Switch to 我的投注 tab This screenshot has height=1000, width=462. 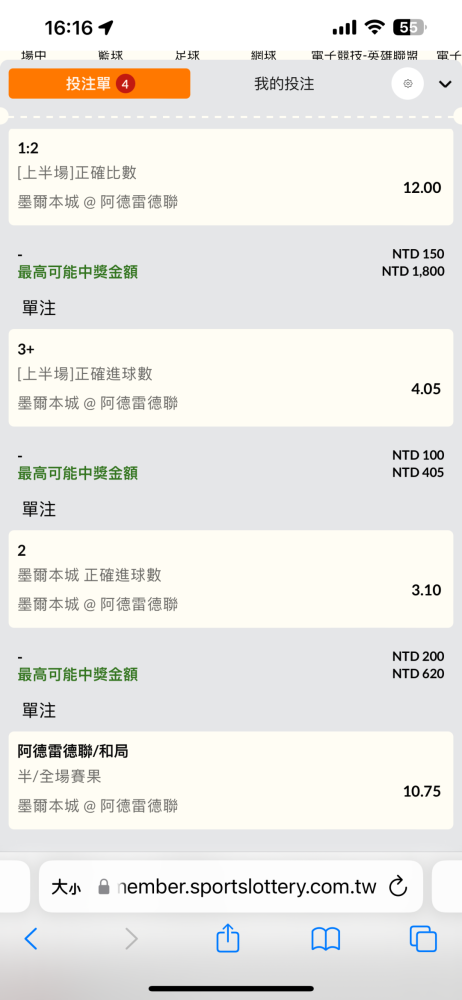coord(284,84)
